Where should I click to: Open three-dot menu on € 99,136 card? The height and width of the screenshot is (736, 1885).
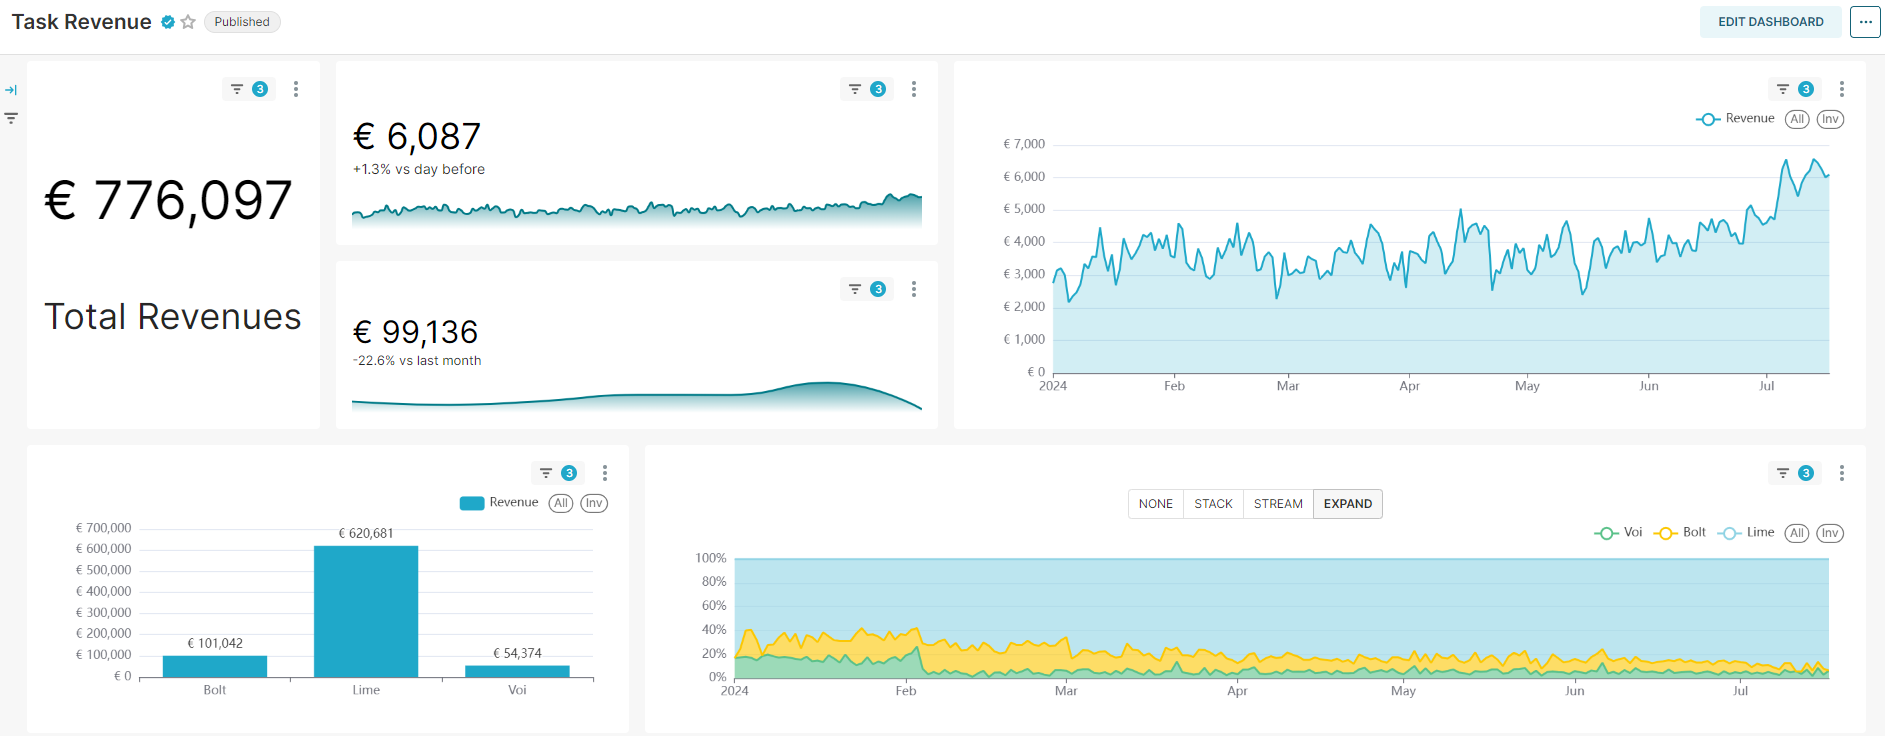(x=914, y=289)
